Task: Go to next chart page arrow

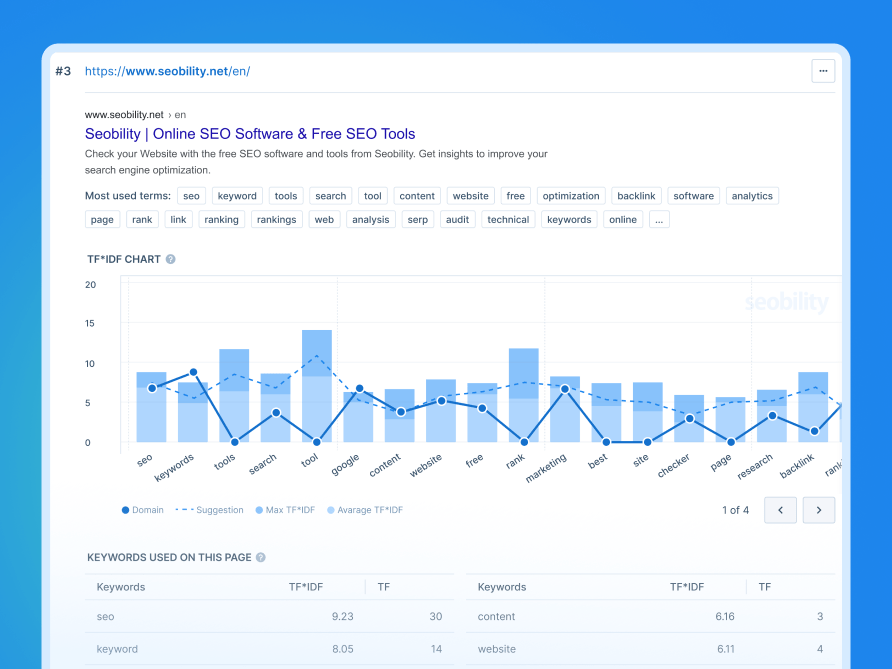Action: tap(819, 510)
